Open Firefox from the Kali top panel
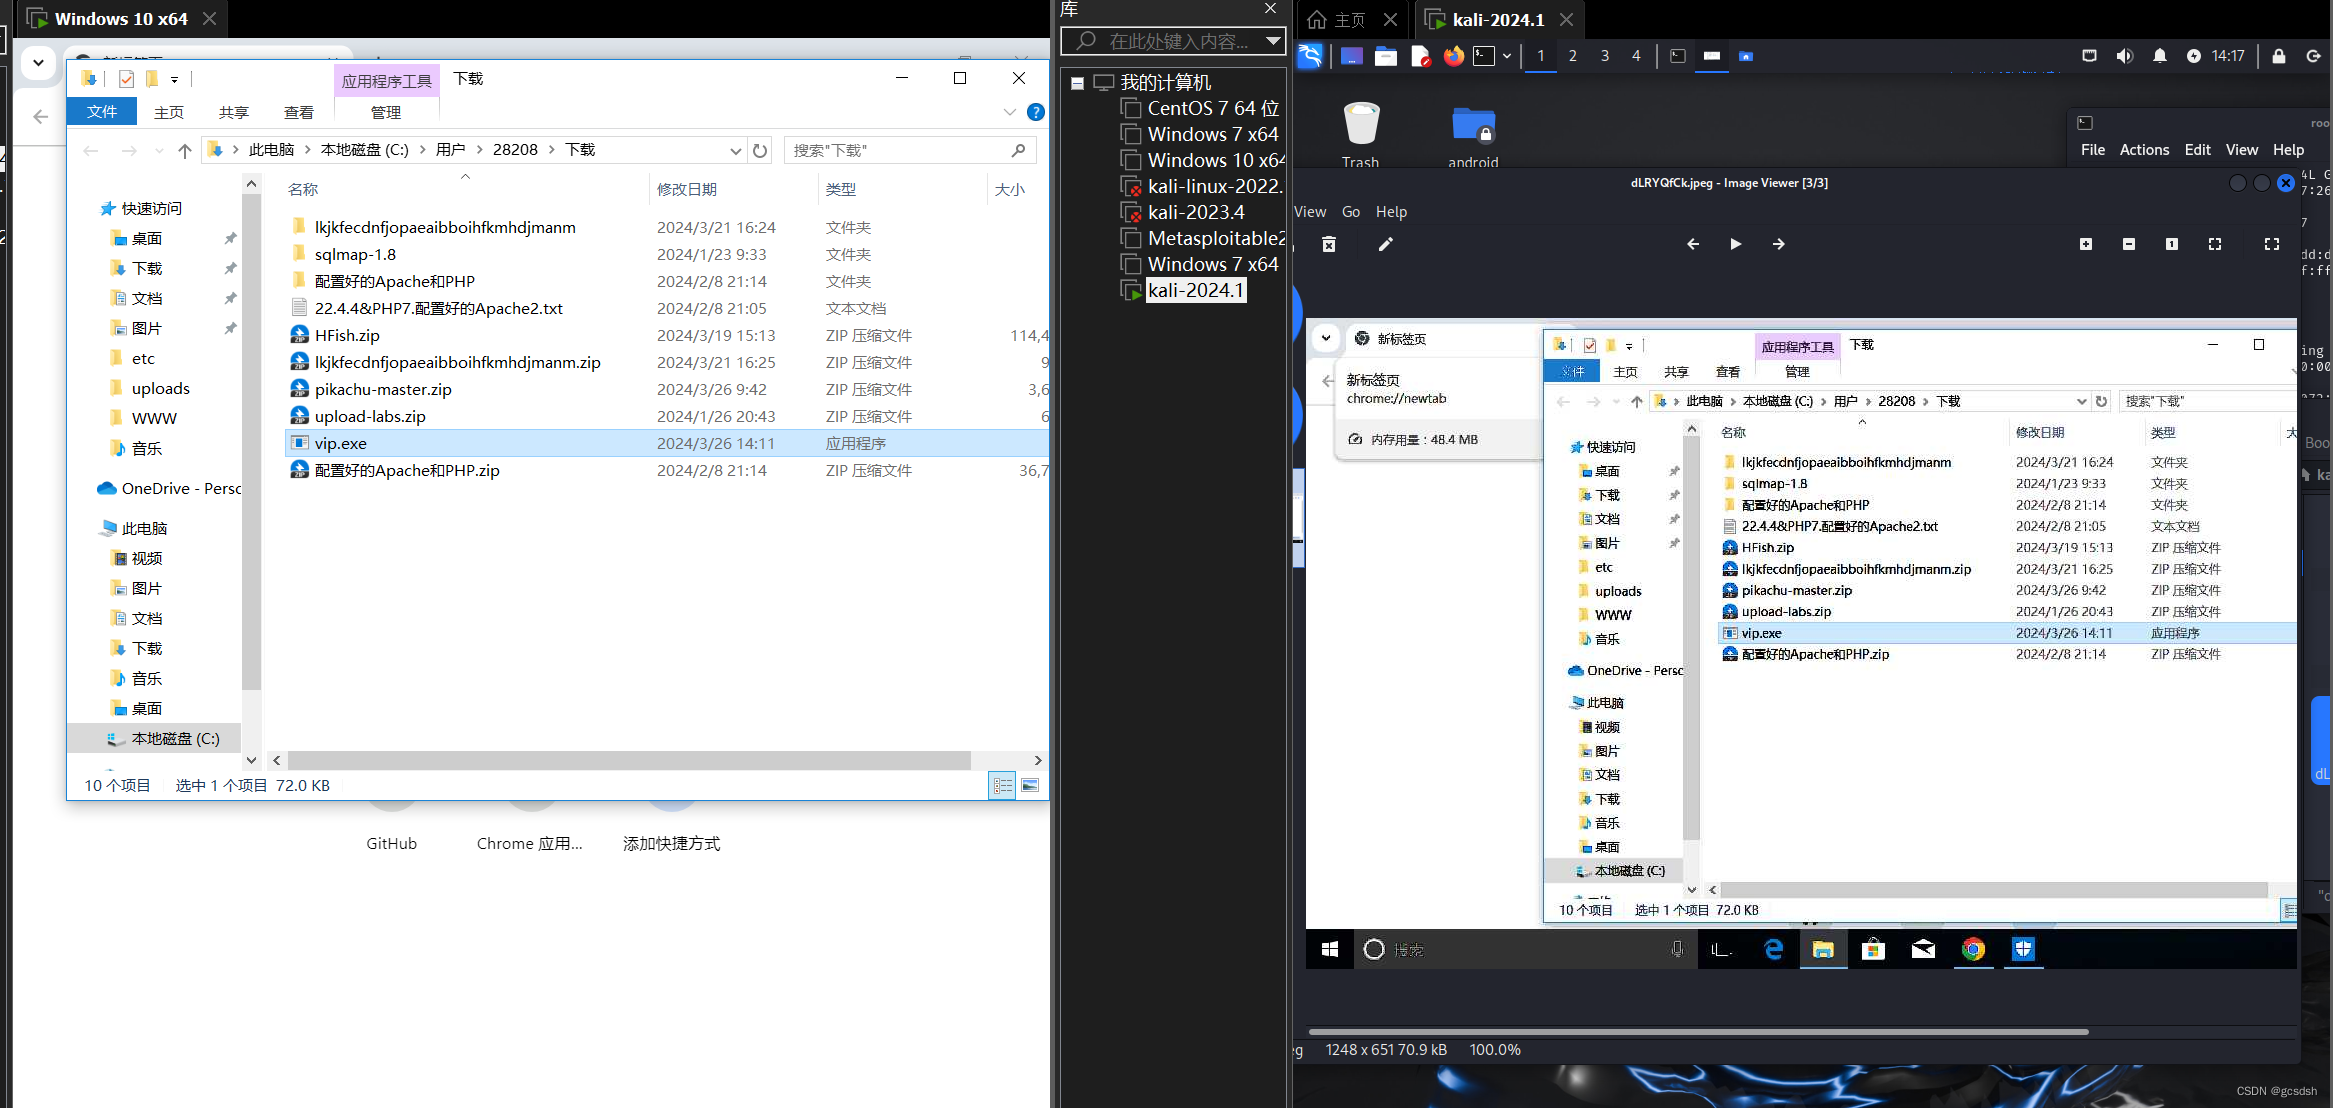This screenshot has width=2333, height=1108. click(x=1453, y=56)
